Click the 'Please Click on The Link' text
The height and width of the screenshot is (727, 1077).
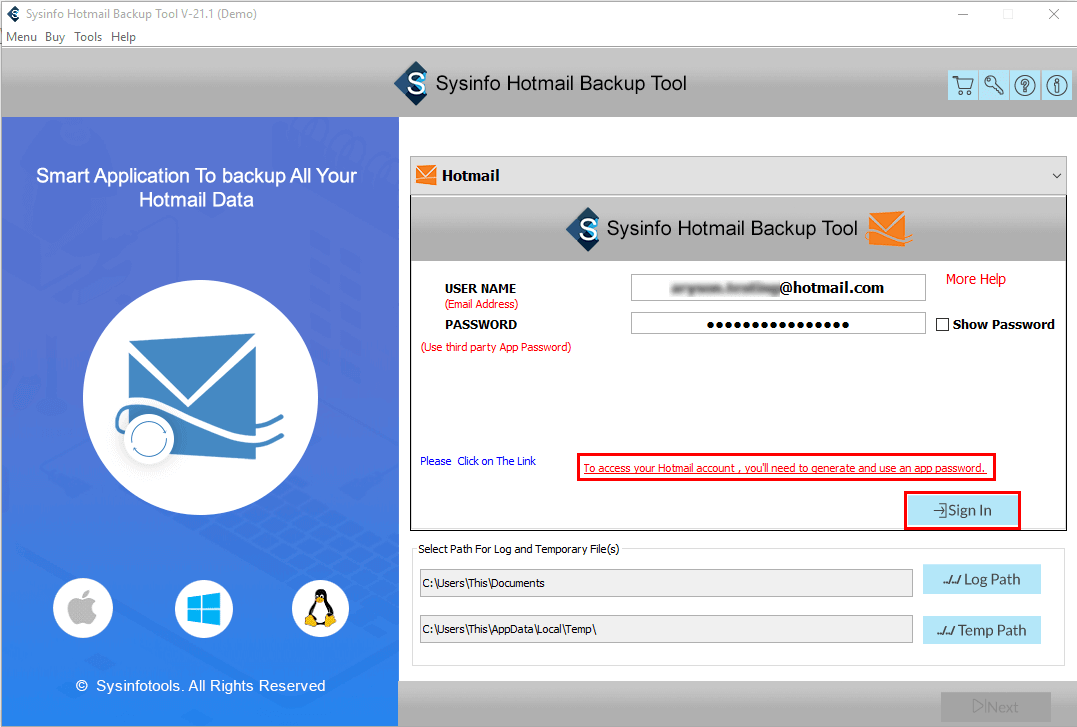(478, 461)
